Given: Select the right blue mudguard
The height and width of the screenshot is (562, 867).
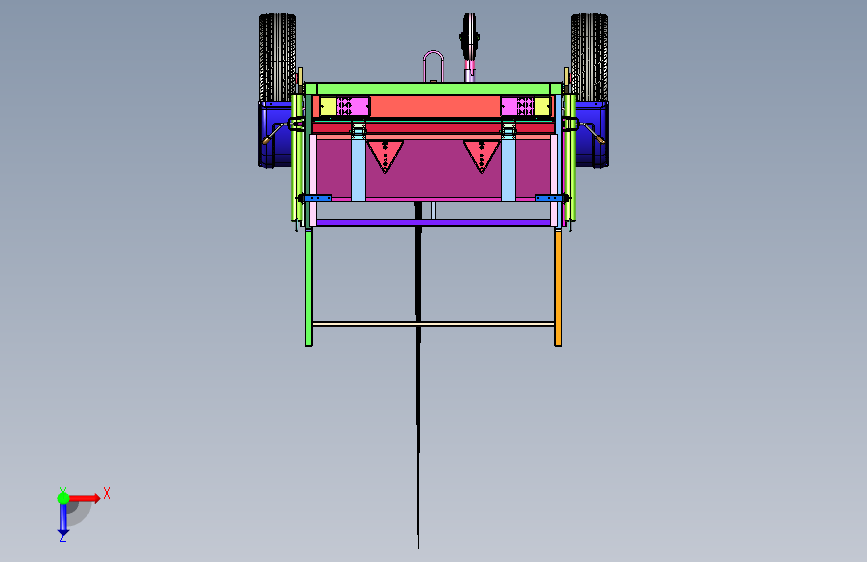Looking at the screenshot, I should [593, 134].
